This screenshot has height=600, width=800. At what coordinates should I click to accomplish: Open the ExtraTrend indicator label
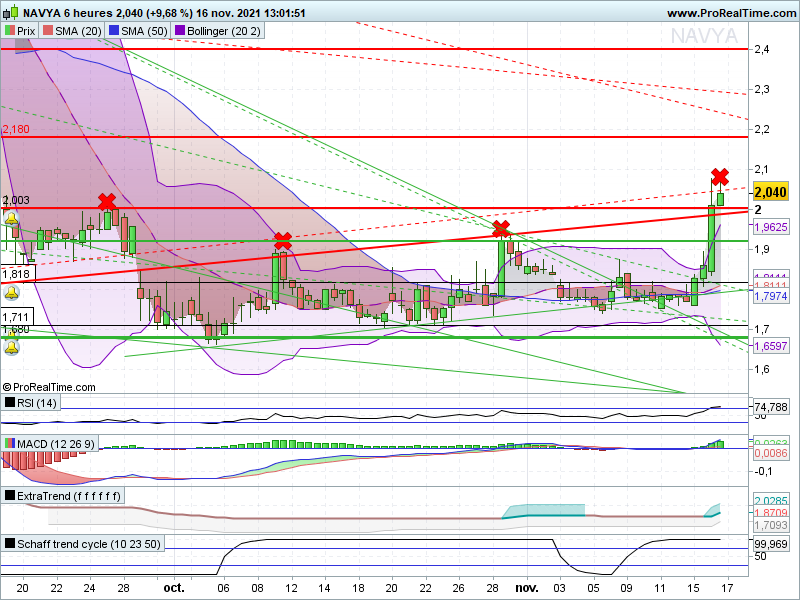(x=69, y=496)
